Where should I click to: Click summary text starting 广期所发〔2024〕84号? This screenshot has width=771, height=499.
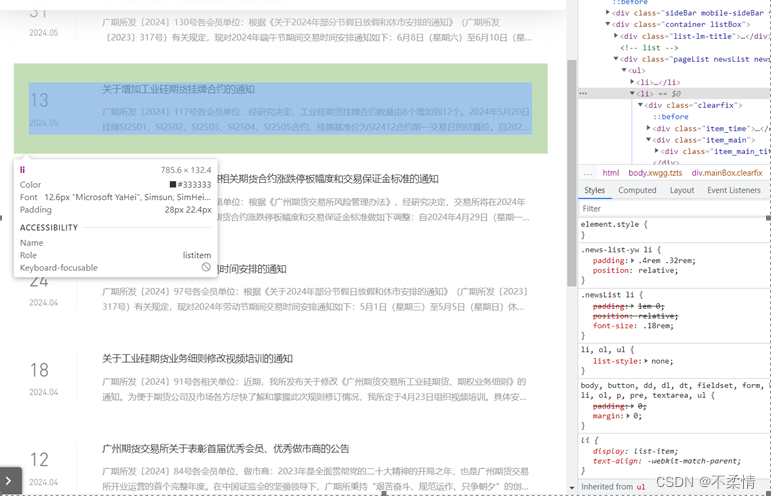click(x=315, y=479)
